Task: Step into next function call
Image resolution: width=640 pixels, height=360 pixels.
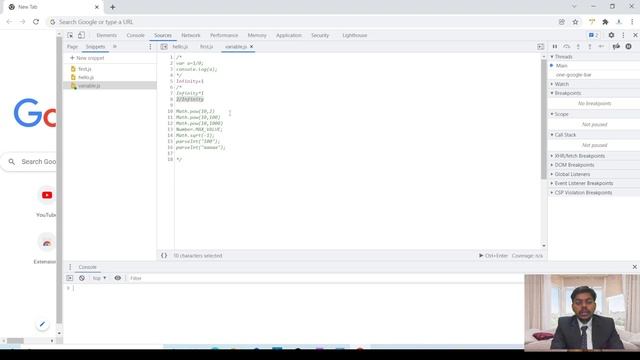Action: (x=578, y=47)
